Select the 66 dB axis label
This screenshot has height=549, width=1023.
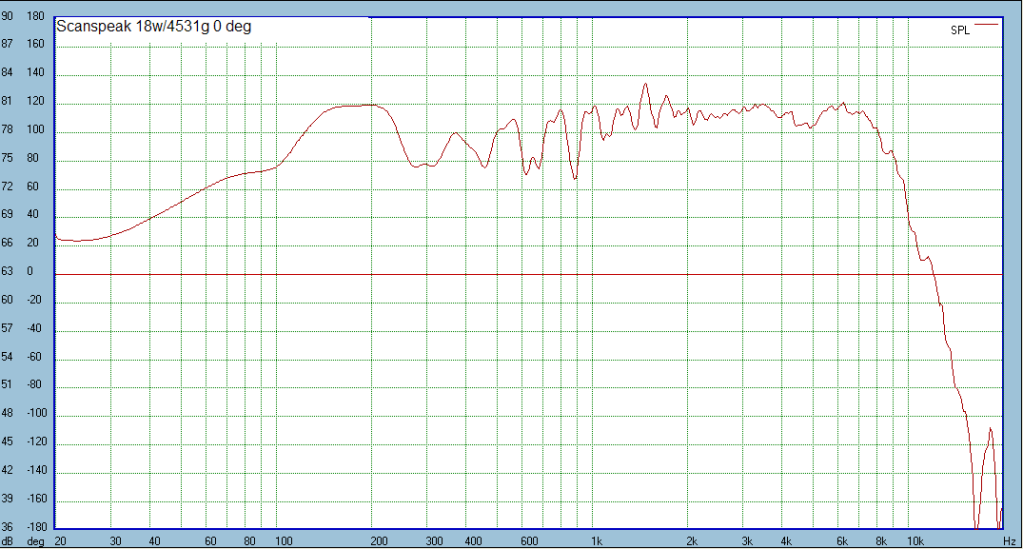(7, 243)
